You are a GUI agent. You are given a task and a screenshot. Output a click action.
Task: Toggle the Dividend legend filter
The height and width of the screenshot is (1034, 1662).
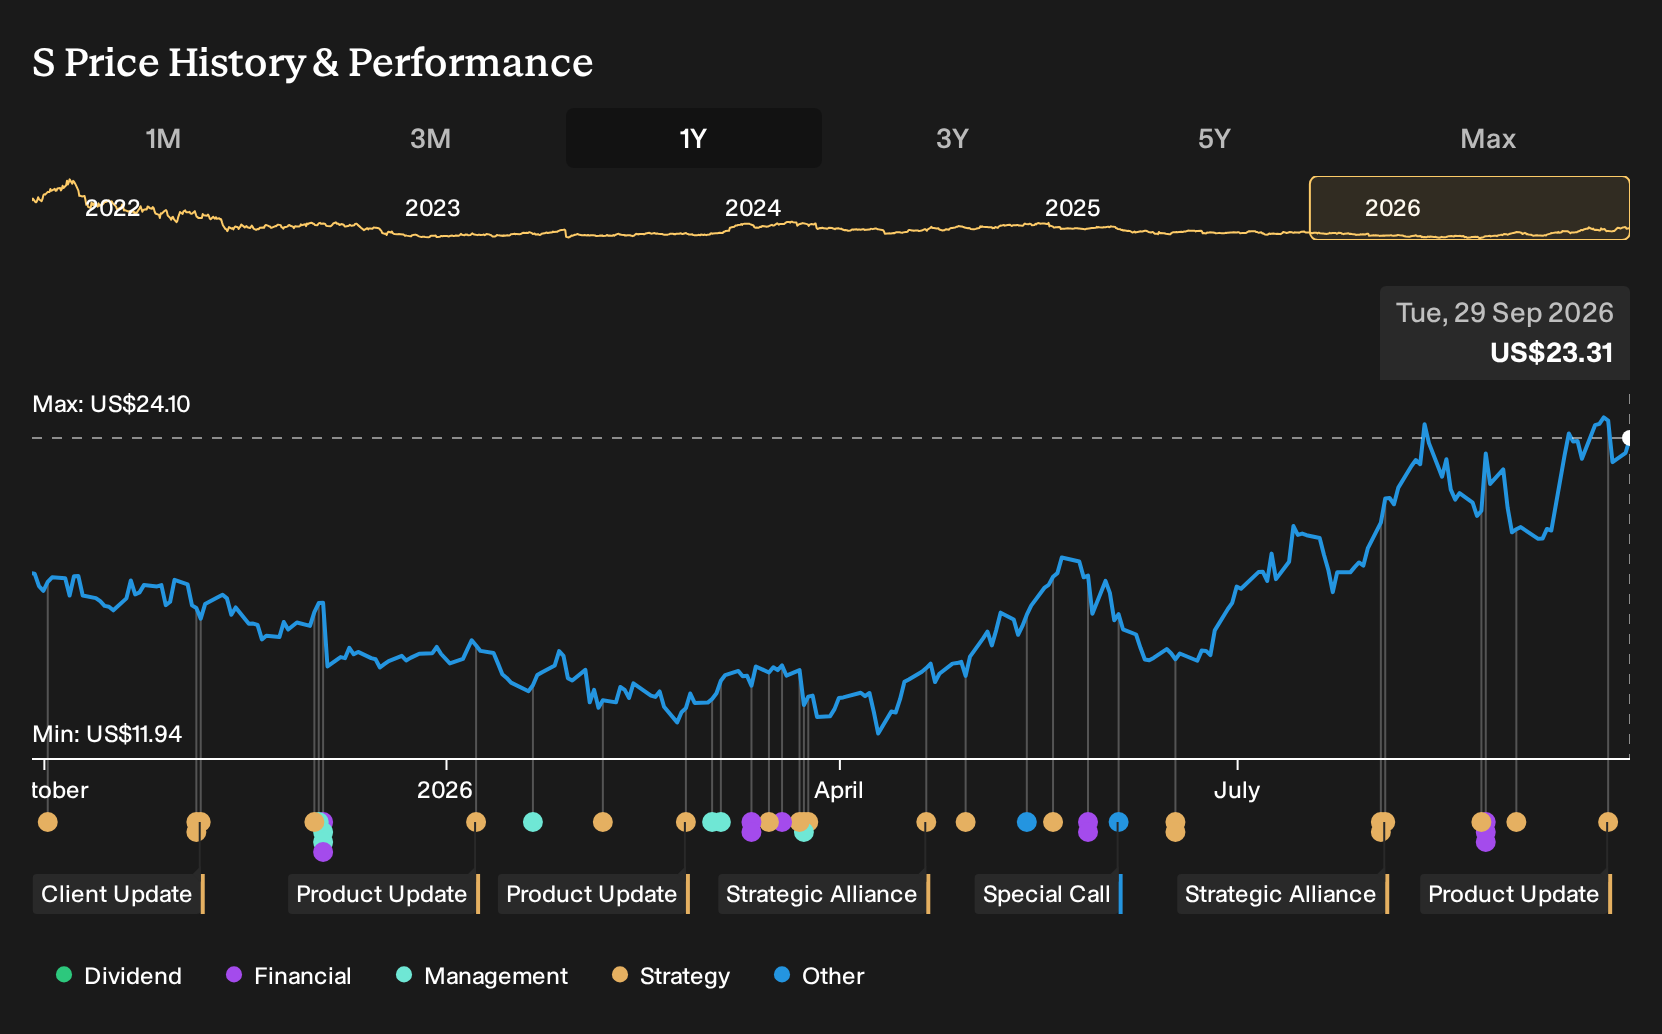[x=119, y=976]
